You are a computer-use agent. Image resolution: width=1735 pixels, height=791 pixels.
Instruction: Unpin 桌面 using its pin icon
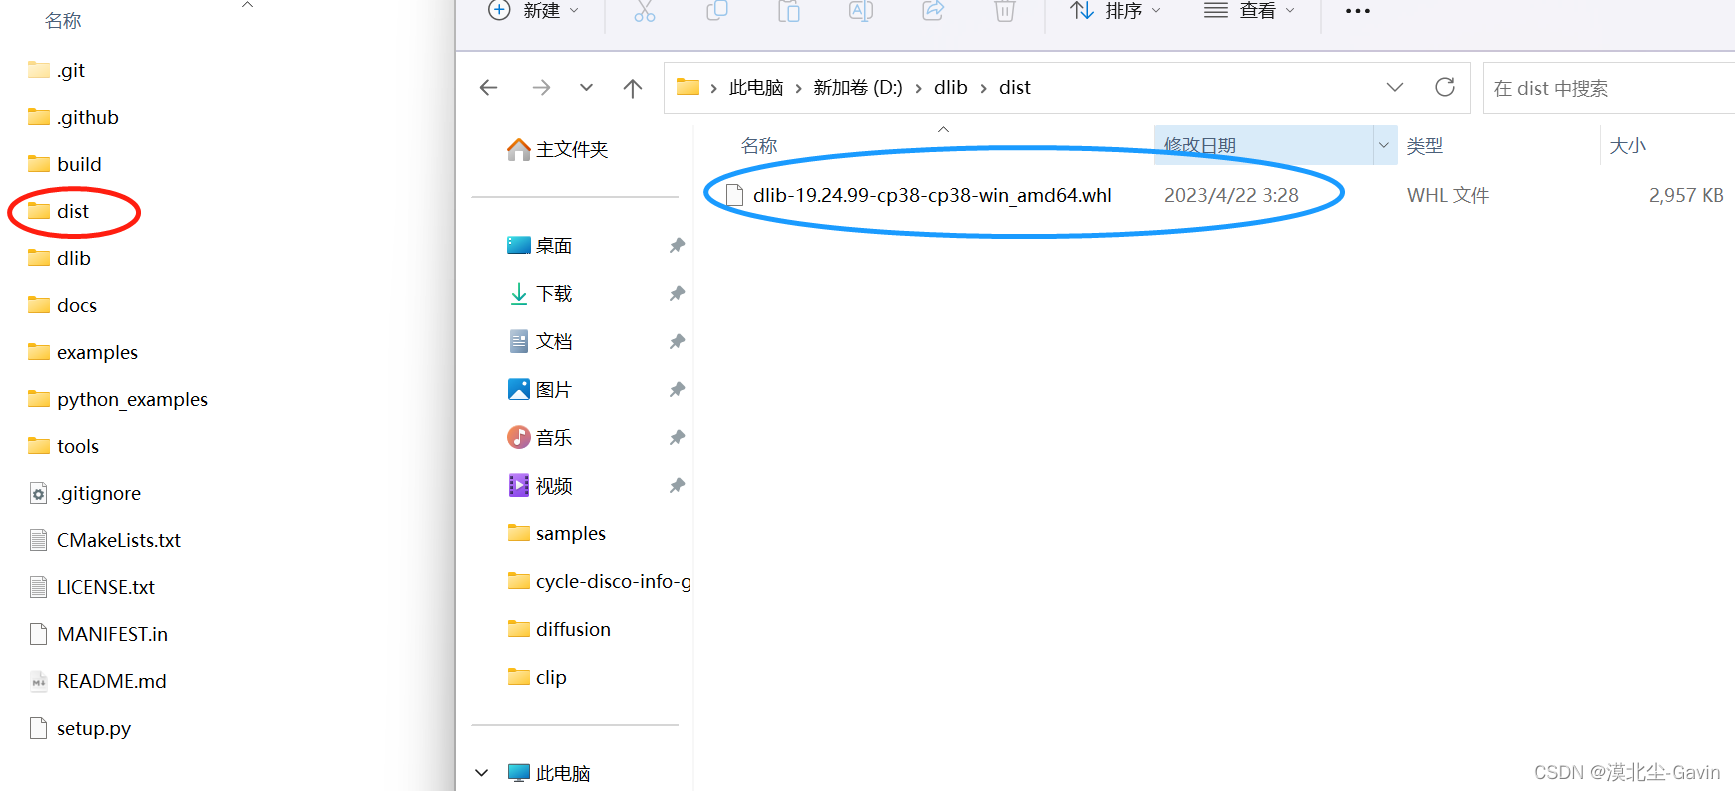pos(677,246)
